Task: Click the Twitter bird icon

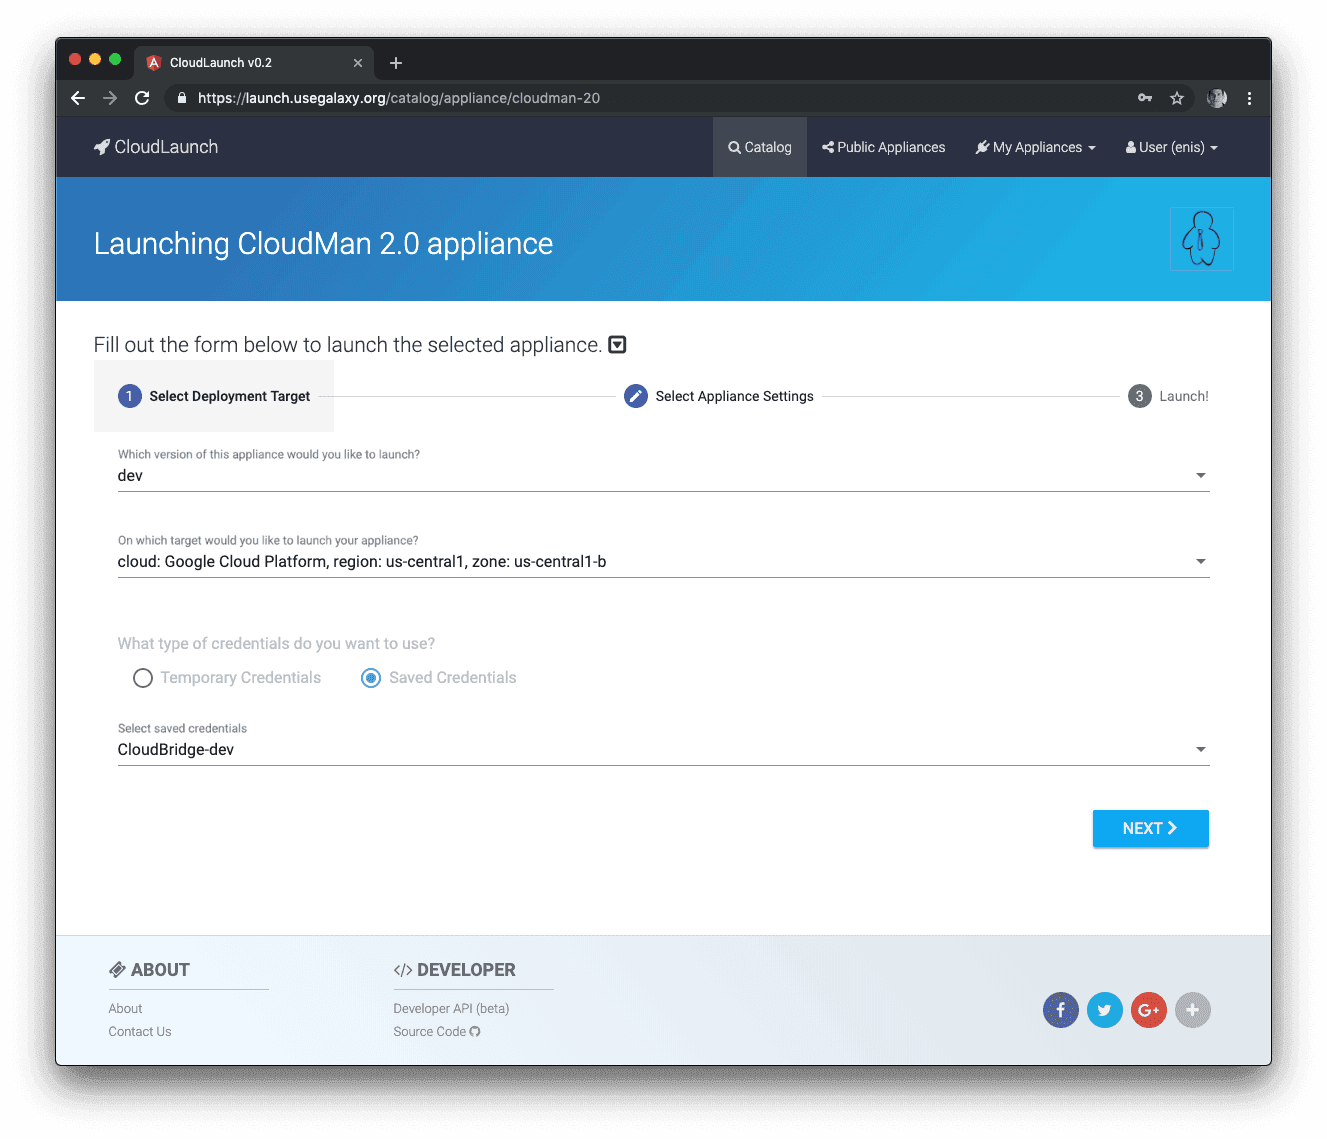Action: [1104, 1010]
